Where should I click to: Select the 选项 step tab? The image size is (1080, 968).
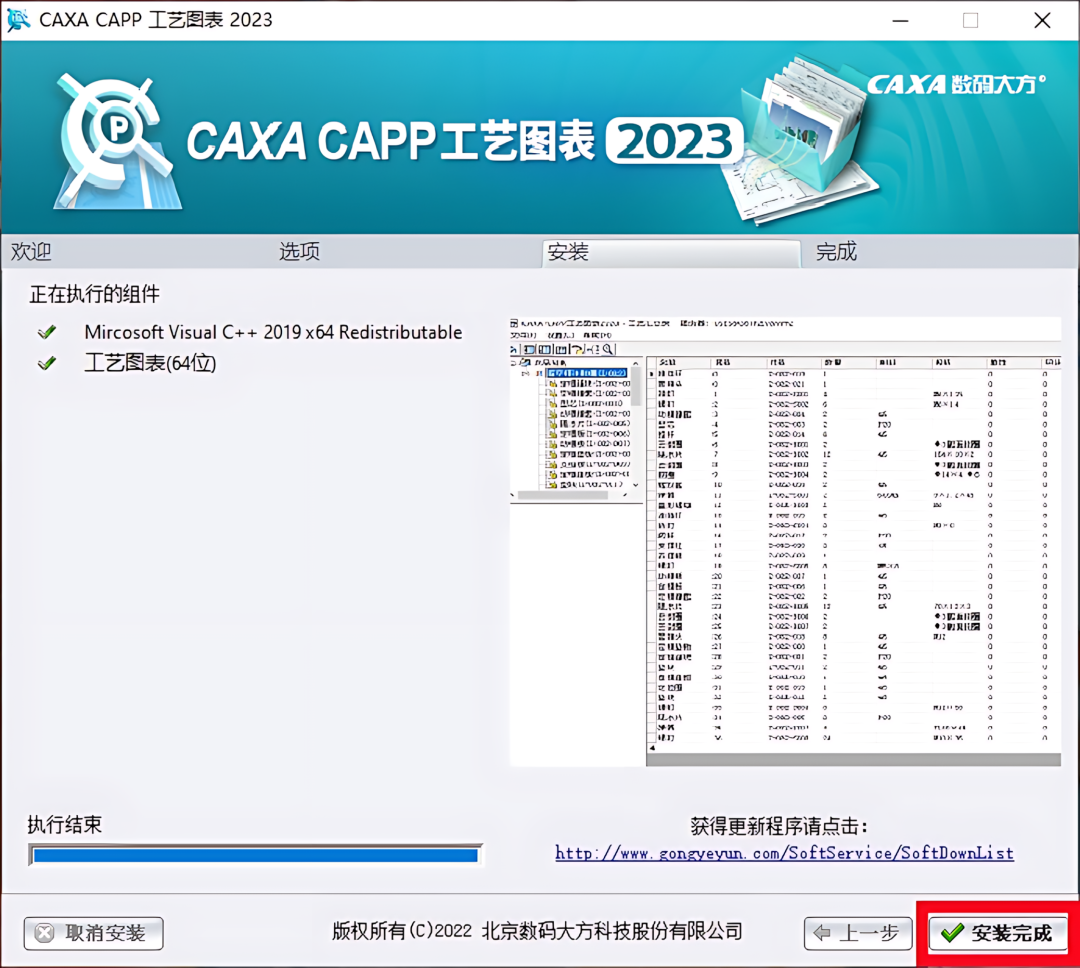click(299, 251)
